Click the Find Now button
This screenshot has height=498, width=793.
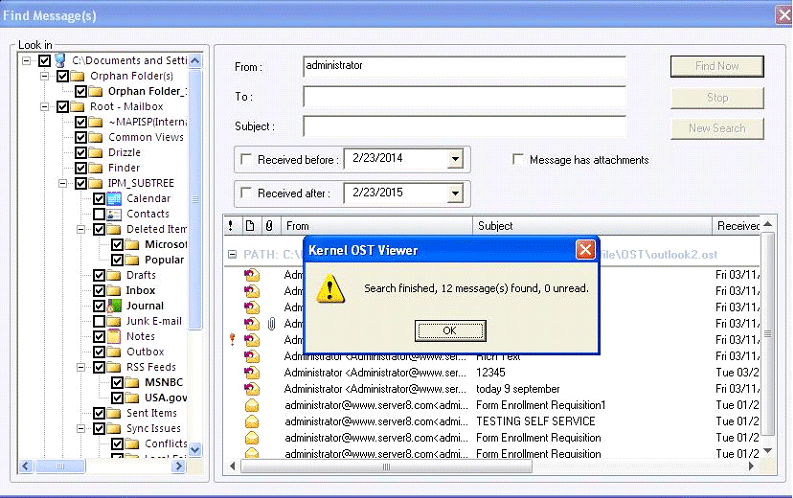pos(717,66)
